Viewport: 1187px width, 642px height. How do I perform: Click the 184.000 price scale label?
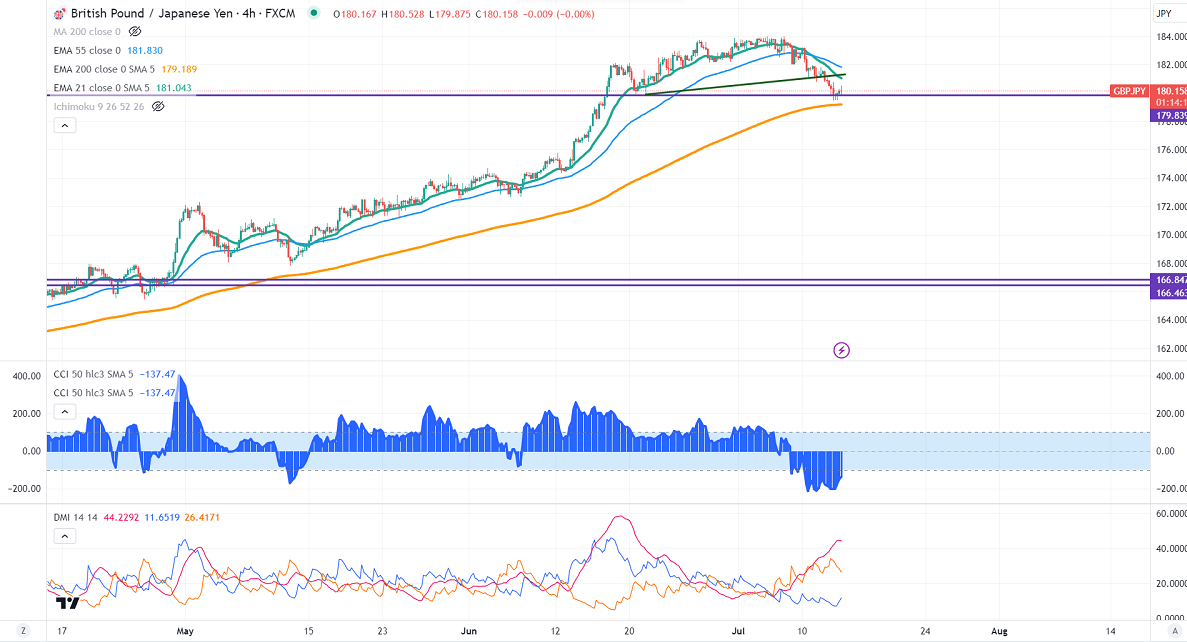[x=1170, y=36]
